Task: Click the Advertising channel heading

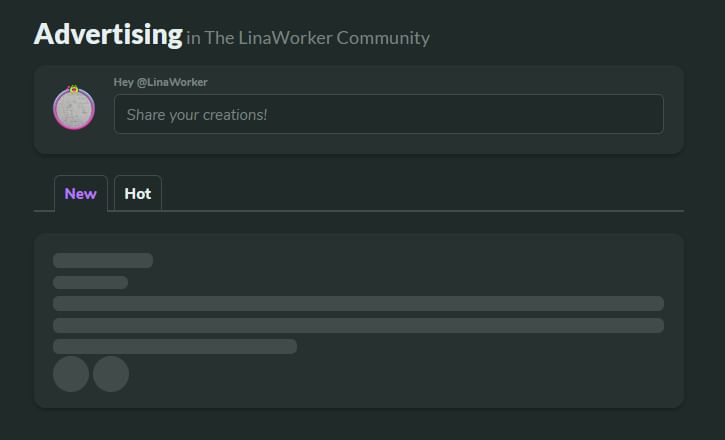Action: tap(108, 34)
